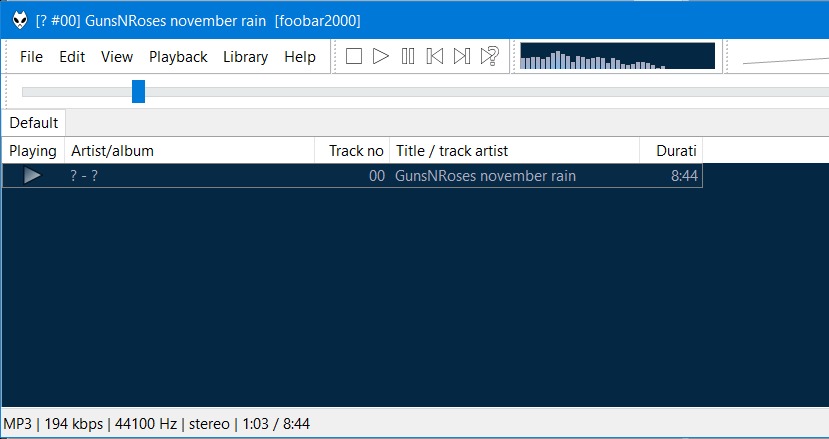Click the Stop playback button
The height and width of the screenshot is (439, 829).
point(354,56)
